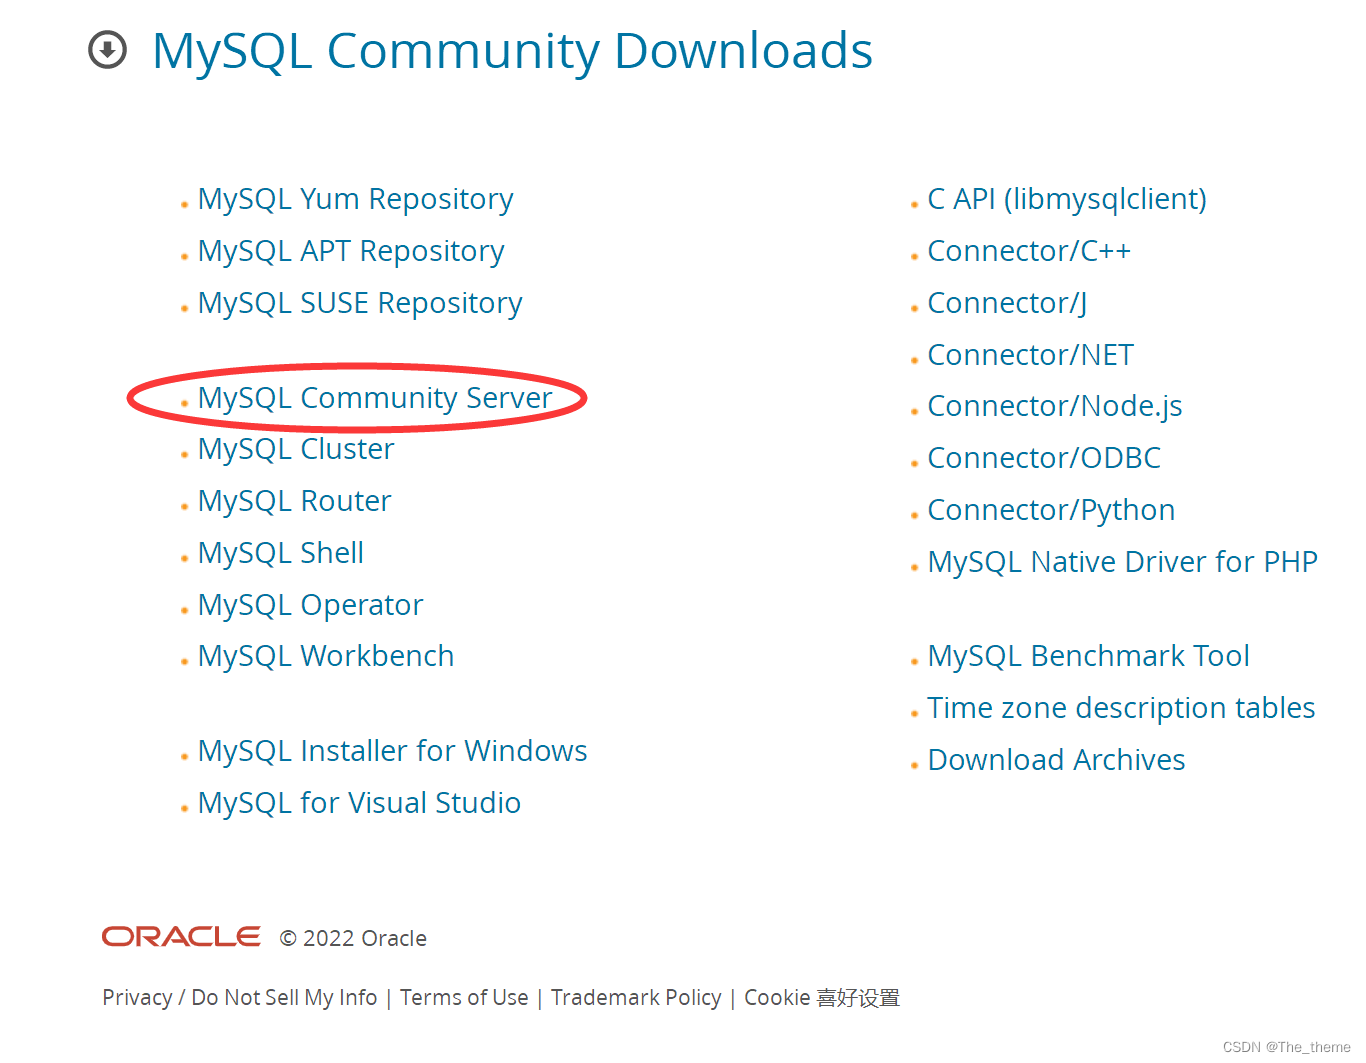Open Cookie preferences settings link
The image size is (1366, 1063).
pyautogui.click(x=822, y=998)
